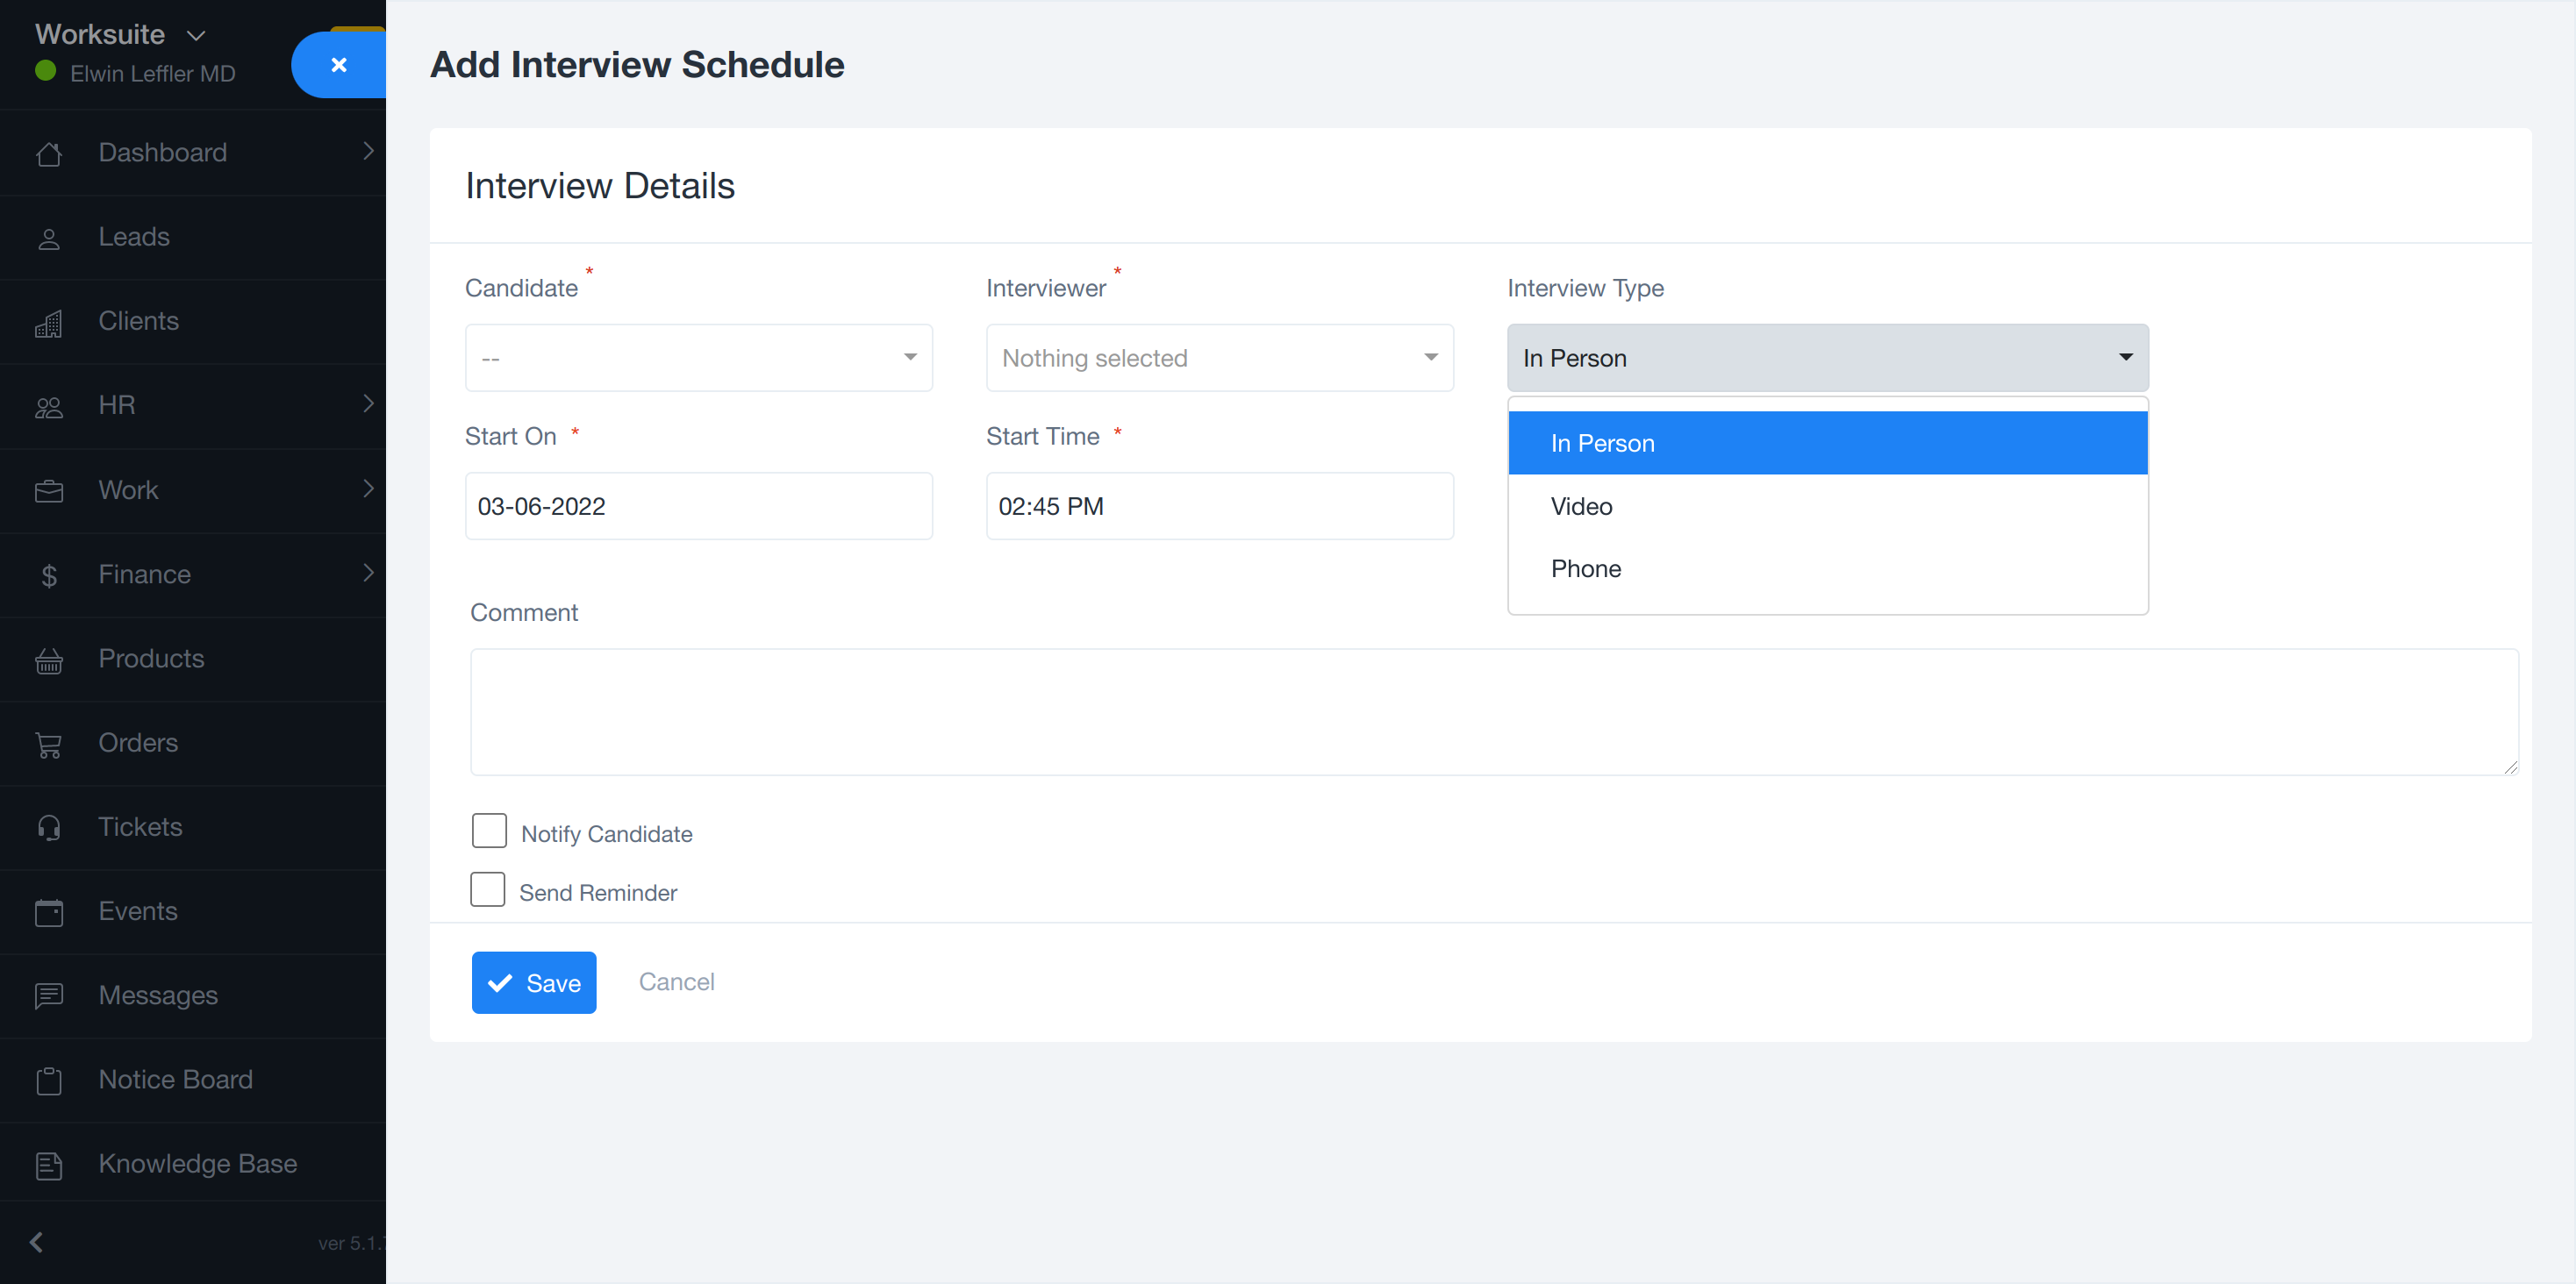Click the Dashboard home icon in sidebar
The width and height of the screenshot is (2576, 1284).
pos(48,153)
